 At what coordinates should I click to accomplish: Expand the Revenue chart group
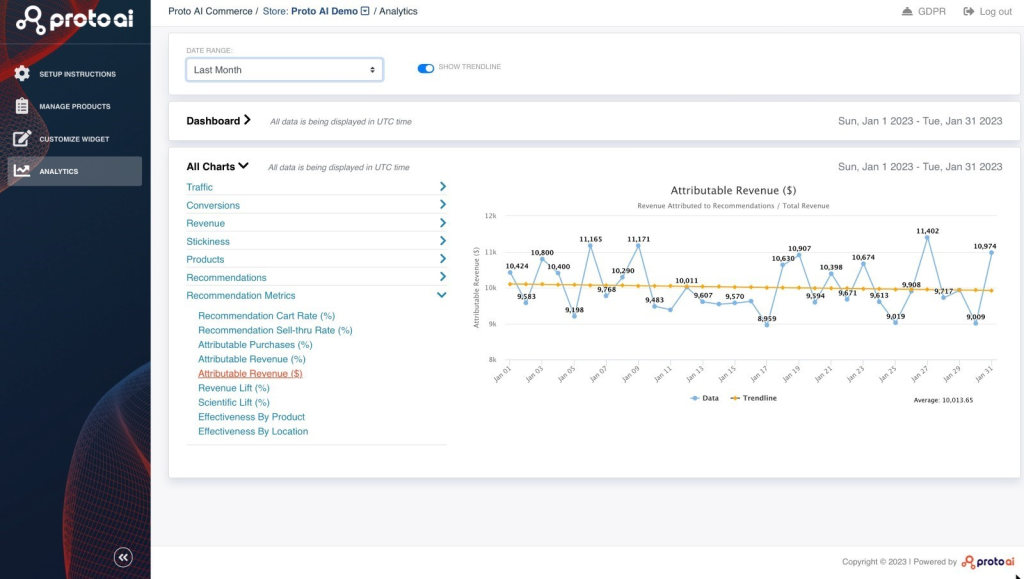pyautogui.click(x=443, y=223)
